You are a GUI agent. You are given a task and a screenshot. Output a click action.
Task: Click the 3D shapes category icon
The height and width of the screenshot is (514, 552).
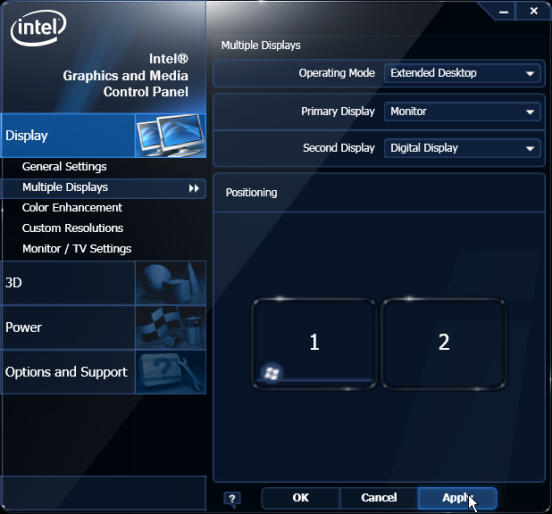click(x=171, y=283)
